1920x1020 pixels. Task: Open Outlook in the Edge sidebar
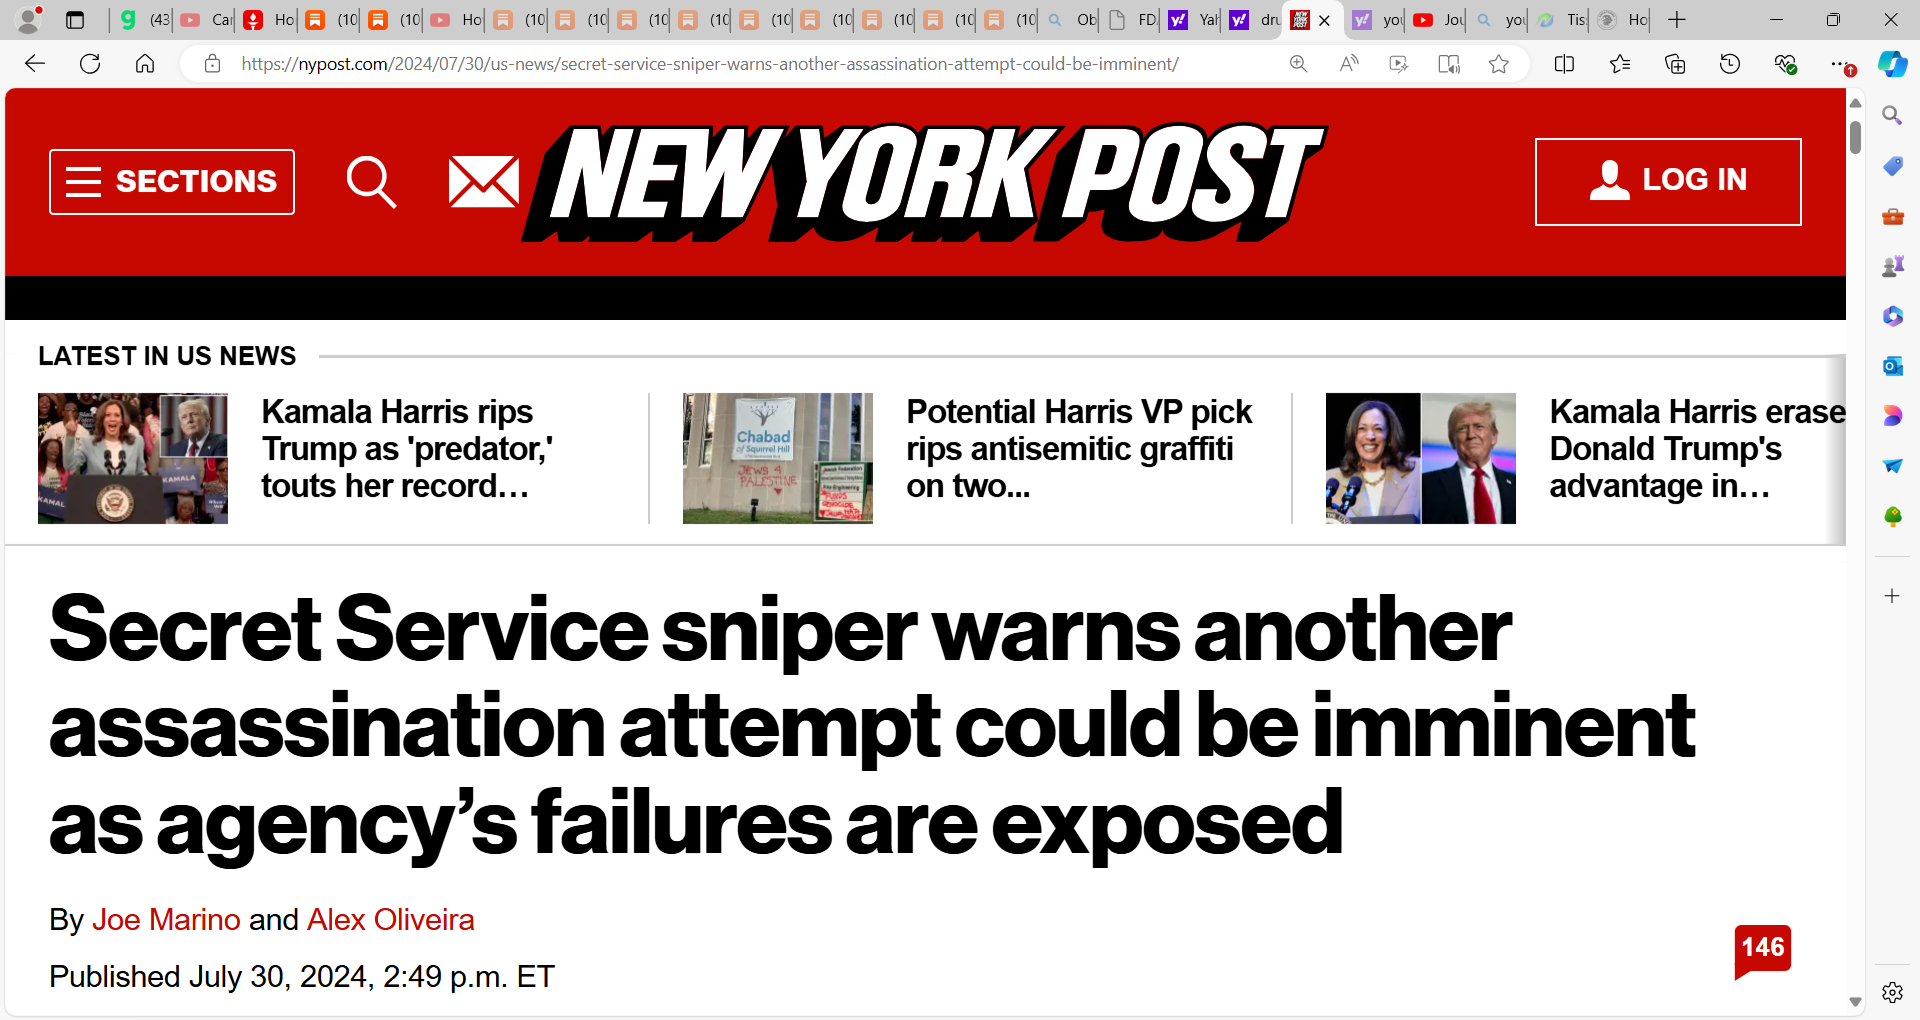[x=1892, y=366]
